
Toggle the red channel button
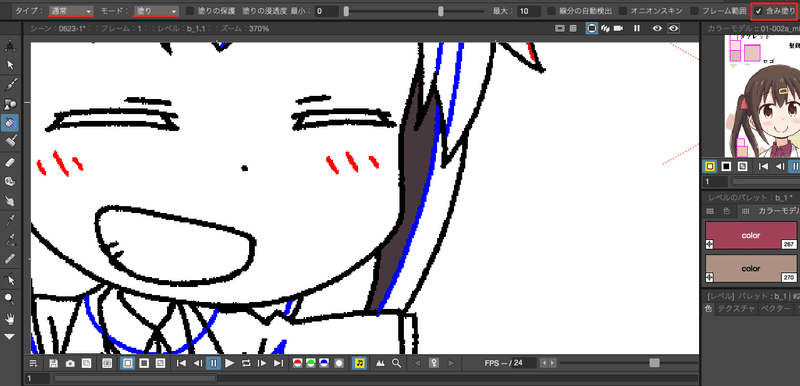(x=297, y=363)
